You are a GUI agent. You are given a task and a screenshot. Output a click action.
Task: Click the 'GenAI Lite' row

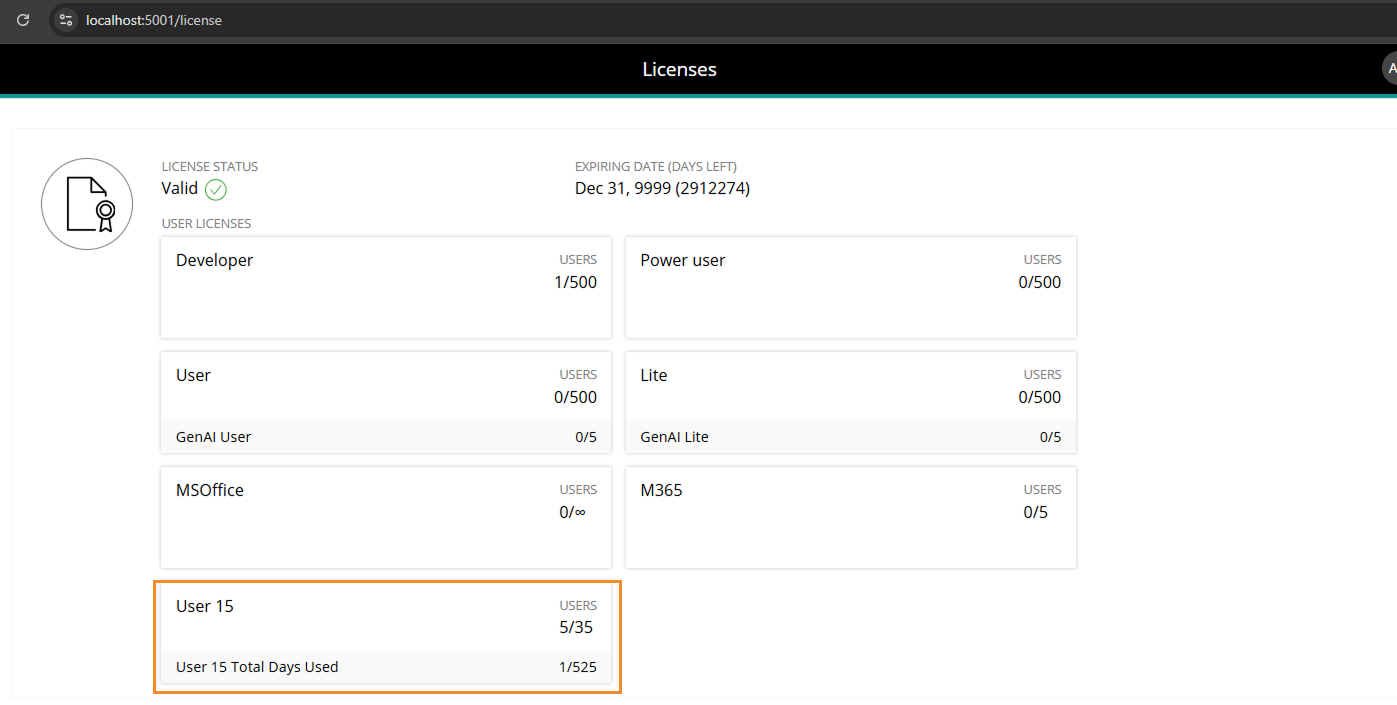click(851, 437)
